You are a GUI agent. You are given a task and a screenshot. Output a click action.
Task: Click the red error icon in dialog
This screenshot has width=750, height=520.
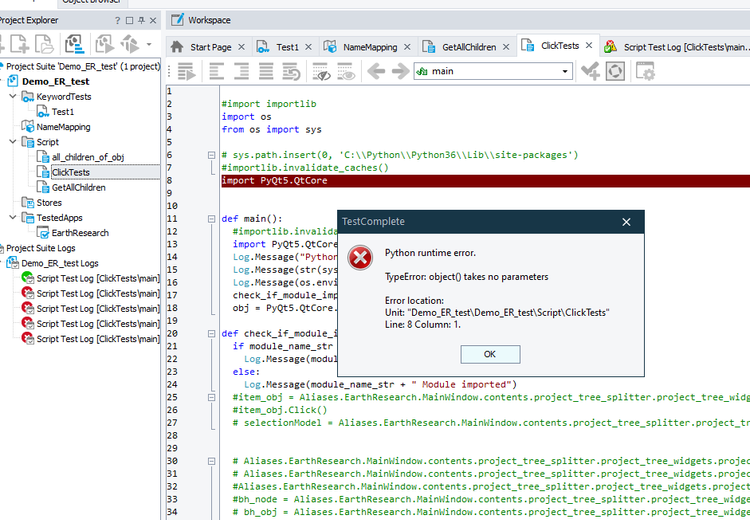359,258
